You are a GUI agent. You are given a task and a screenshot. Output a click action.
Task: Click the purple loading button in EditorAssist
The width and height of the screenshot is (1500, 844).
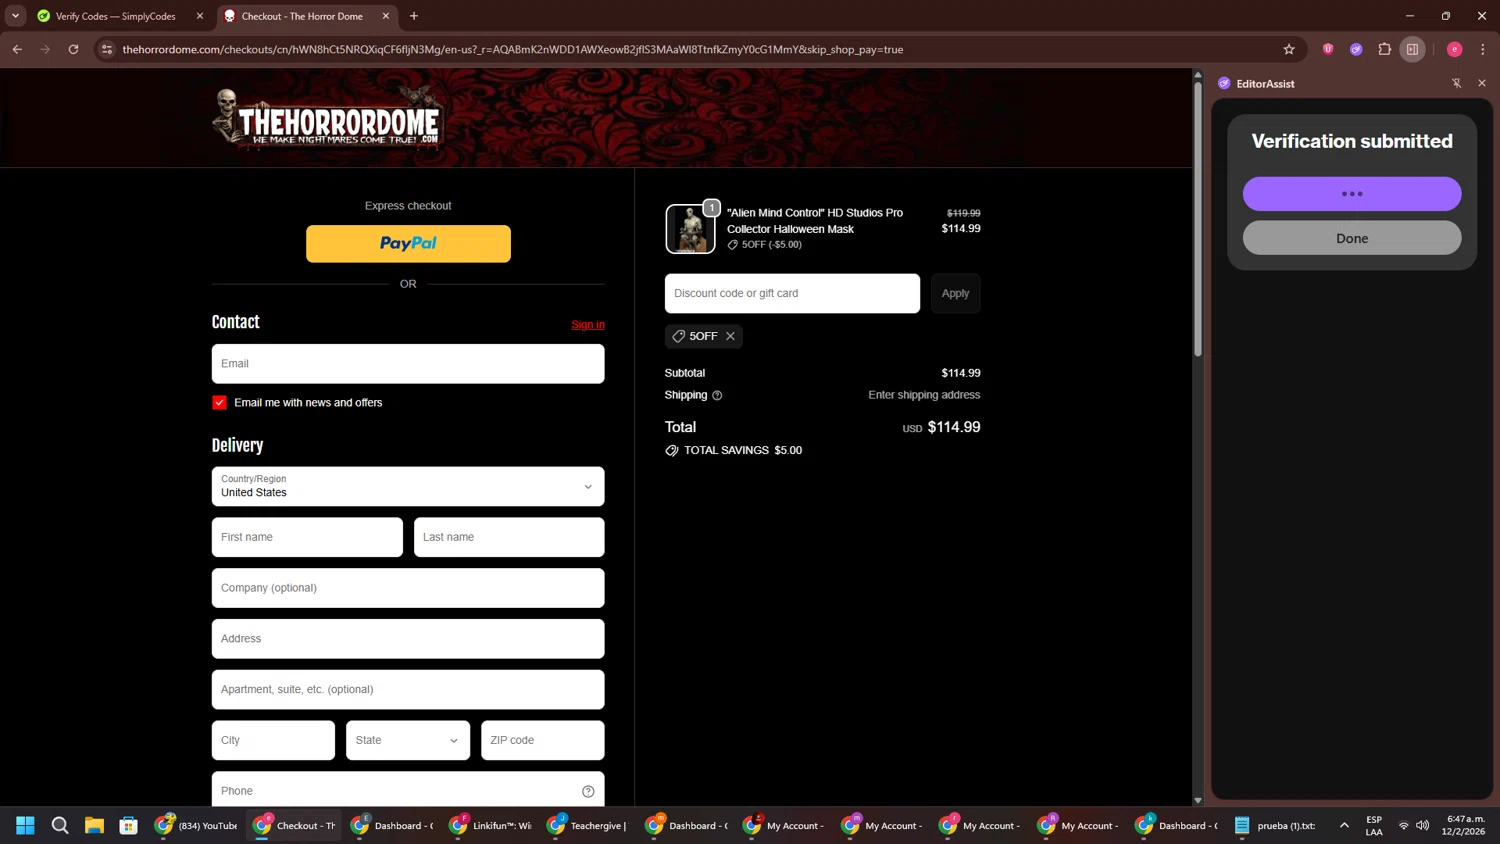pos(1352,194)
